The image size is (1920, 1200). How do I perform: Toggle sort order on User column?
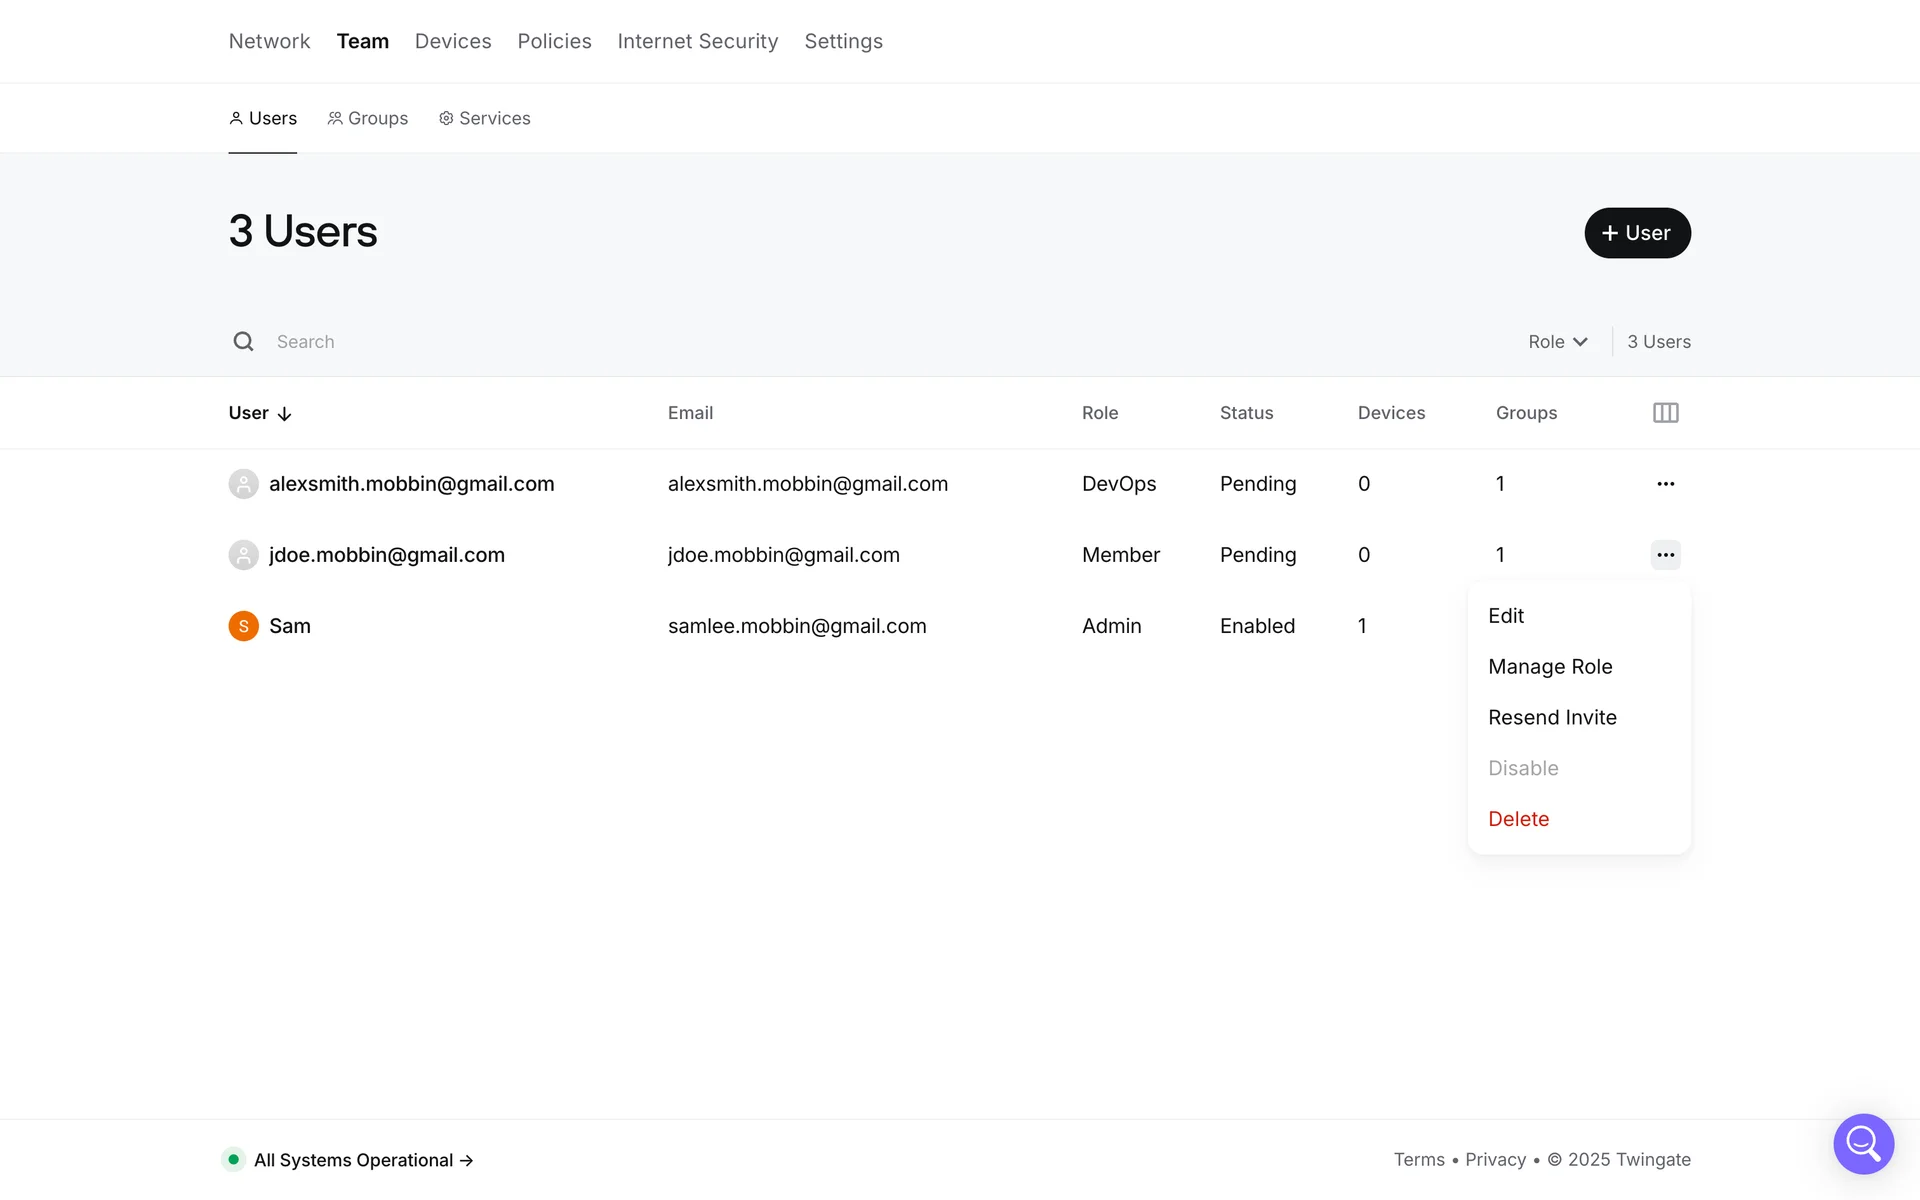point(259,413)
